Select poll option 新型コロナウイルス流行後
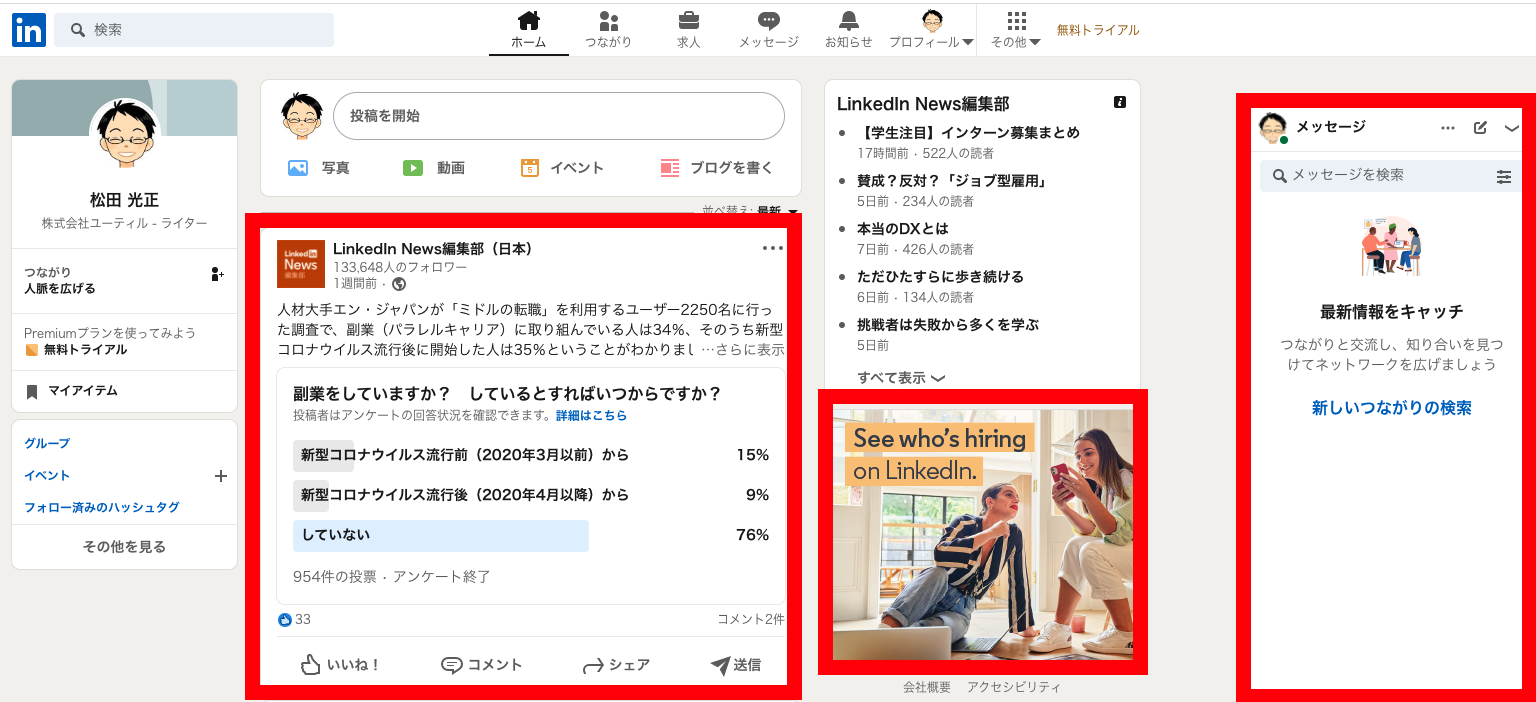 tap(531, 495)
